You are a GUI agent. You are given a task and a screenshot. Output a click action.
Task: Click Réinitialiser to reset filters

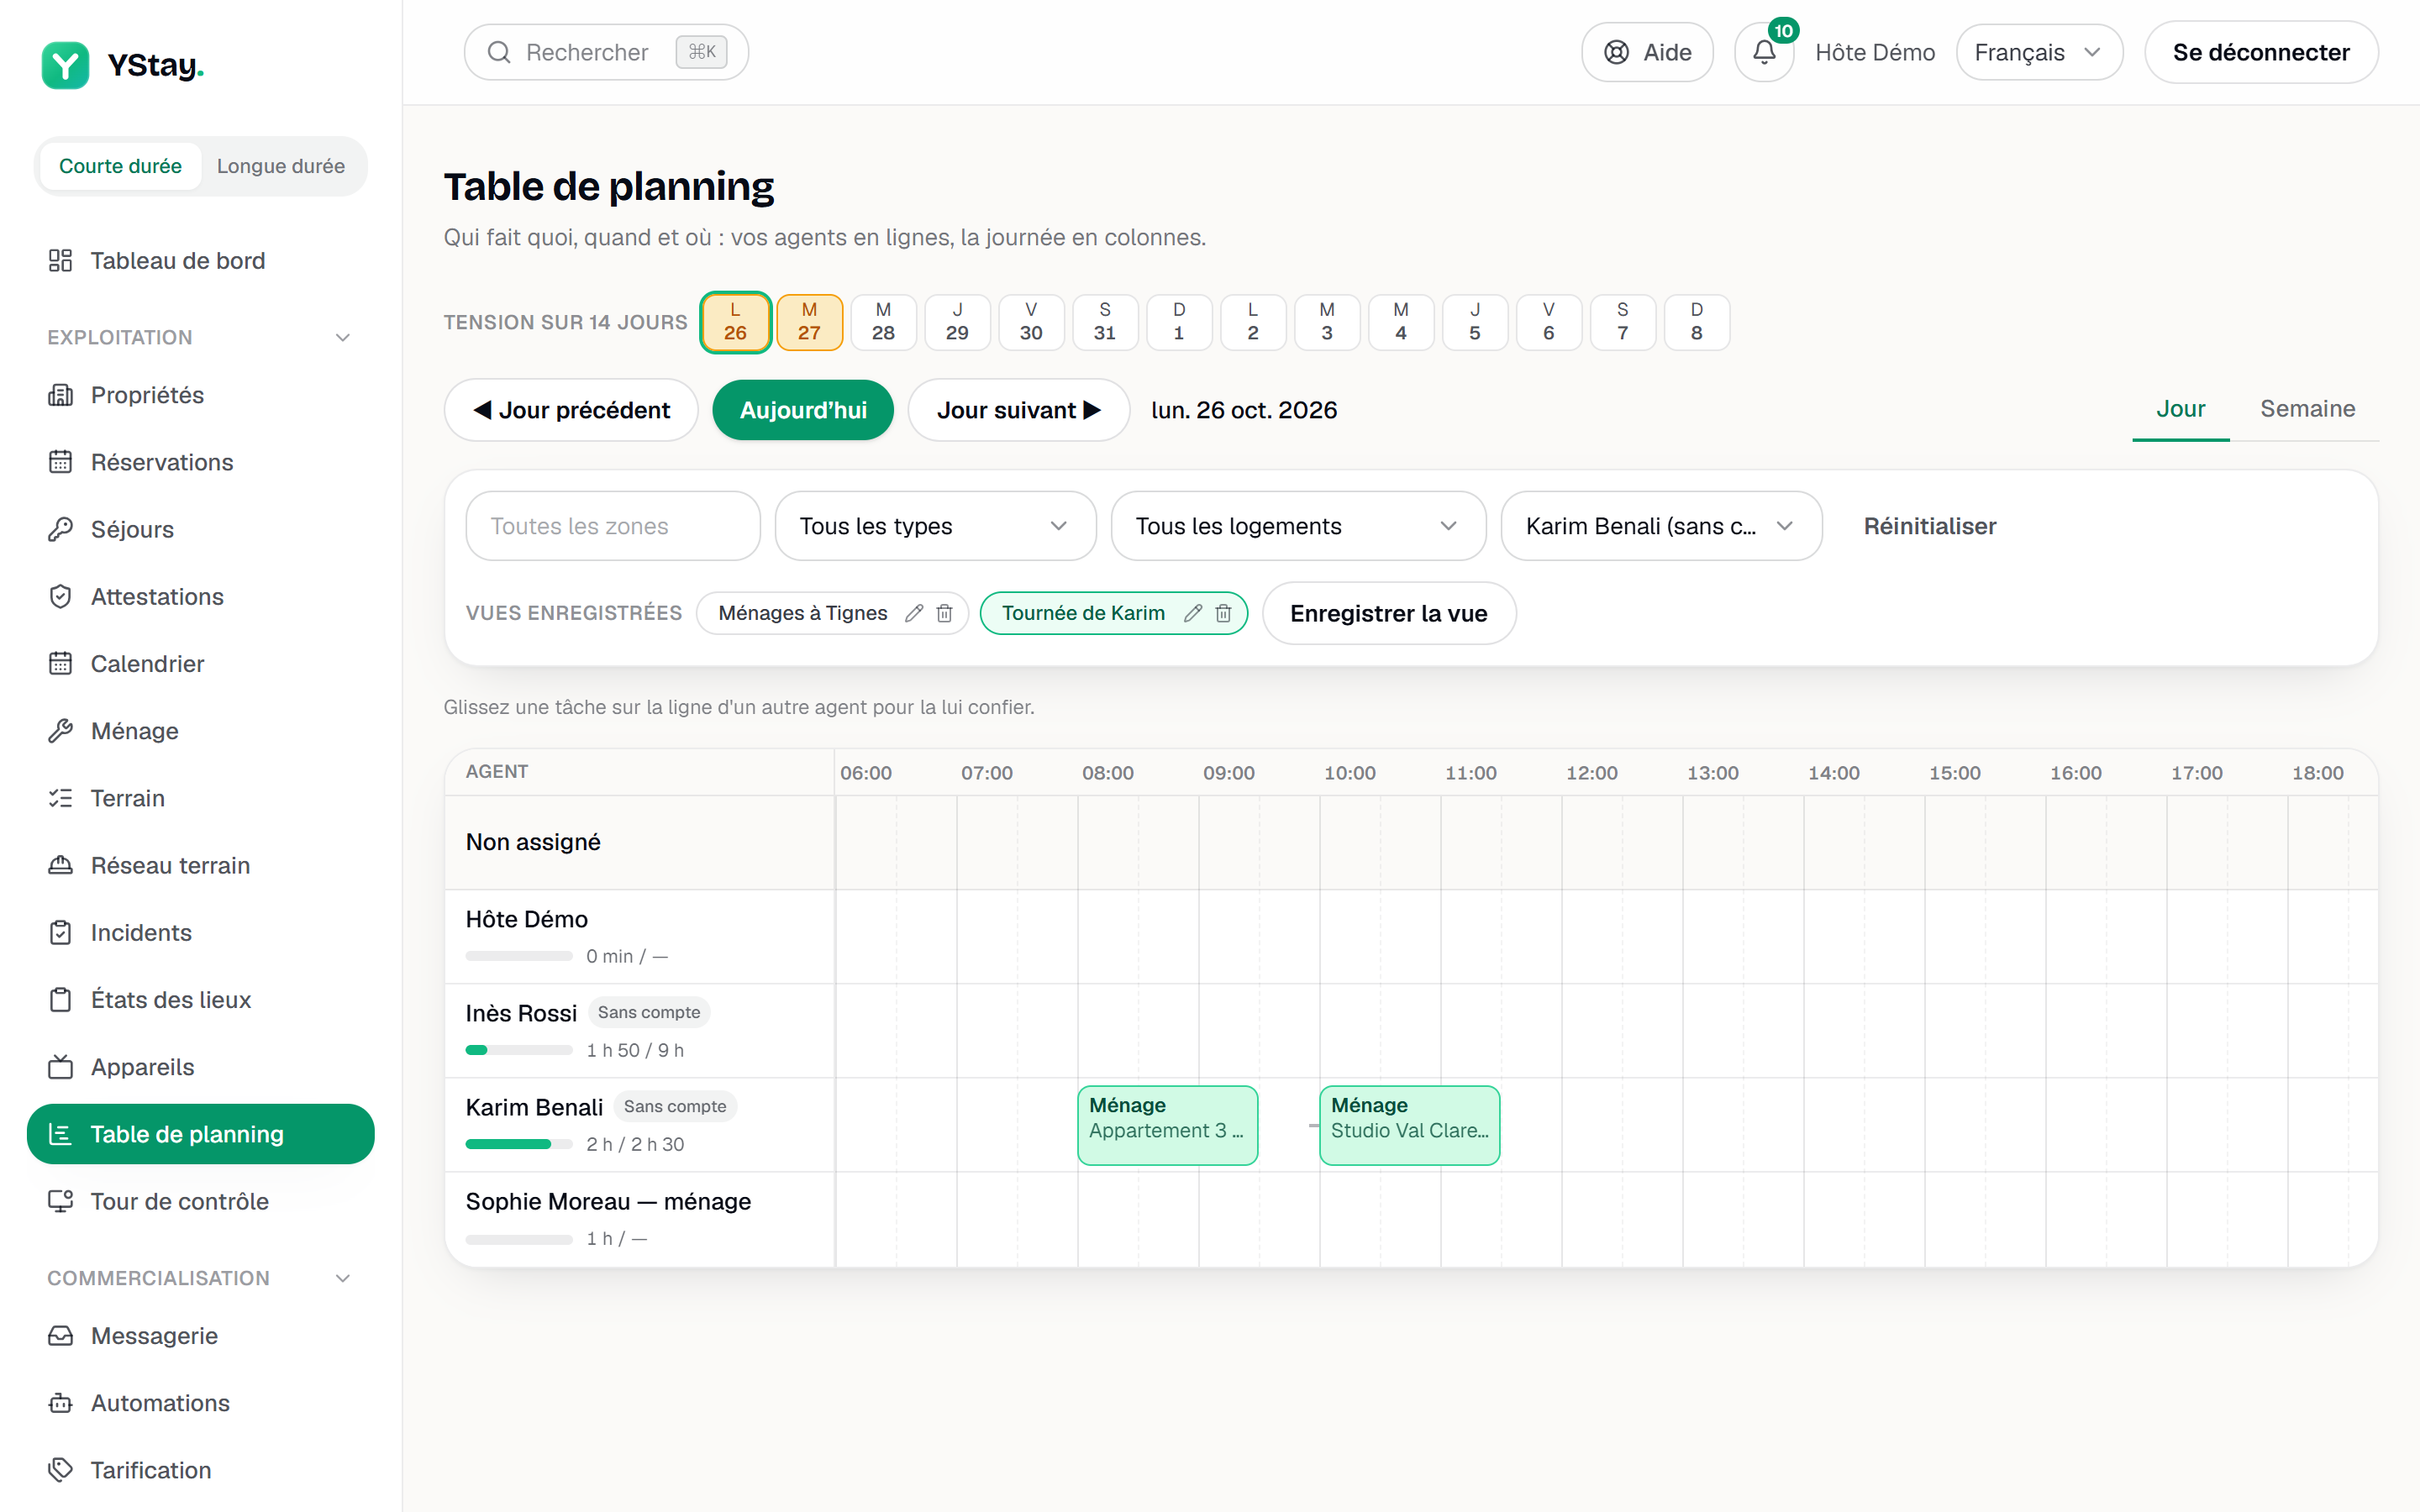(x=1929, y=526)
